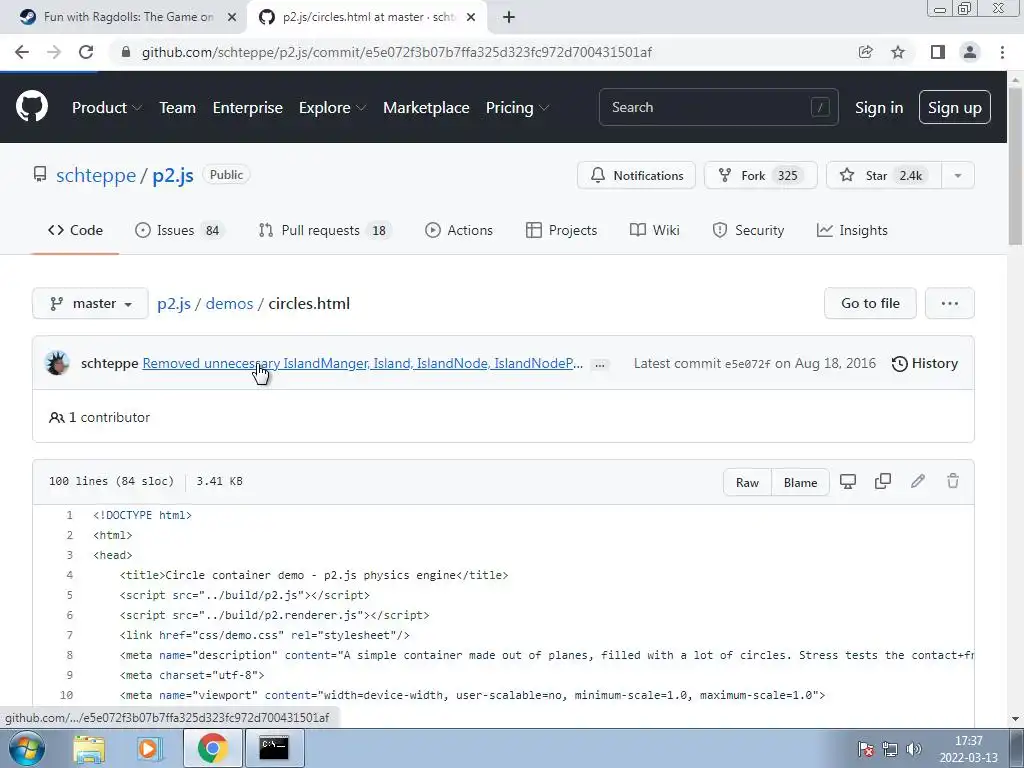Delete this file trash icon
This screenshot has height=768, width=1024.
[953, 482]
